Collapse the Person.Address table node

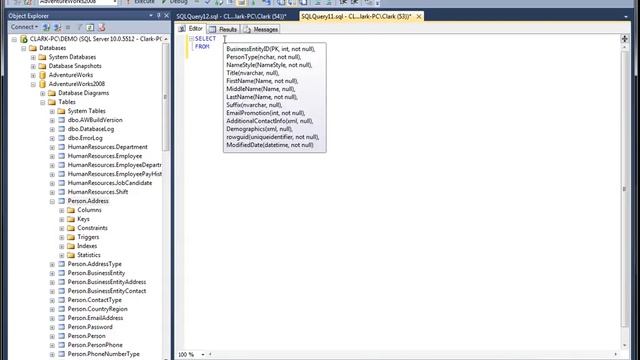click(52, 201)
